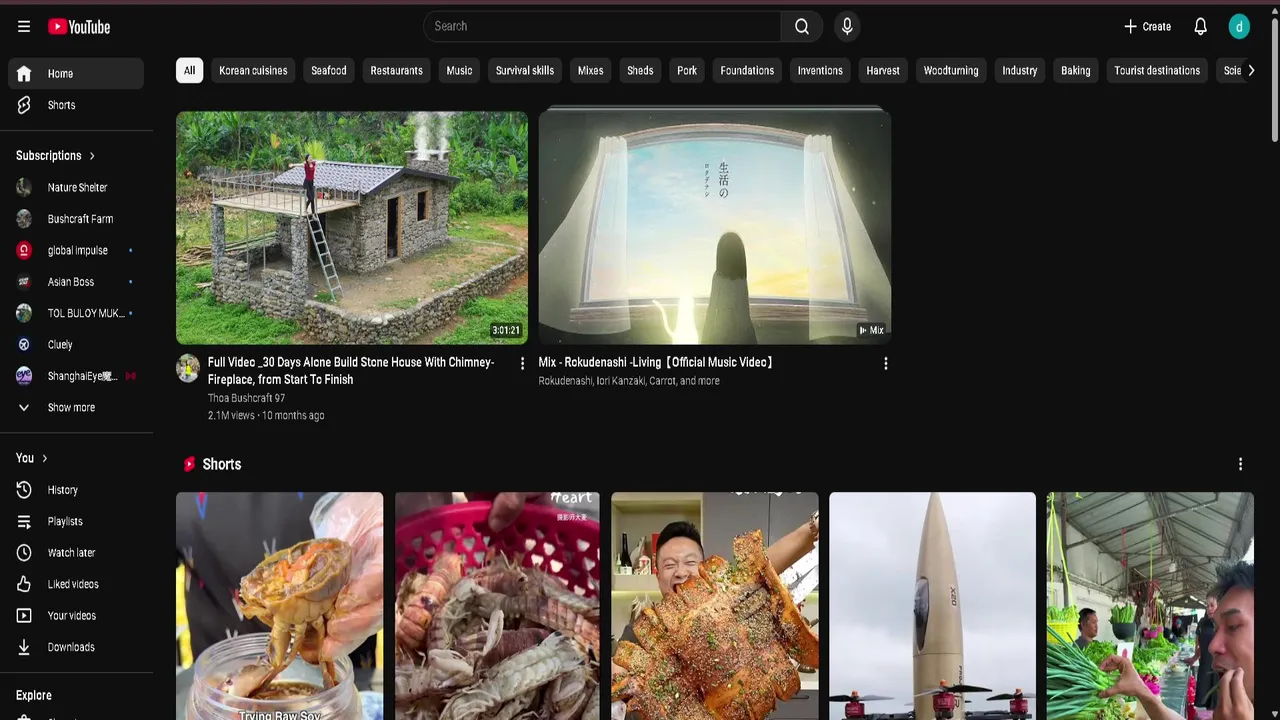The height and width of the screenshot is (720, 1280).
Task: Open Bushcraft Farm channel subscription
Action: [x=76, y=219]
